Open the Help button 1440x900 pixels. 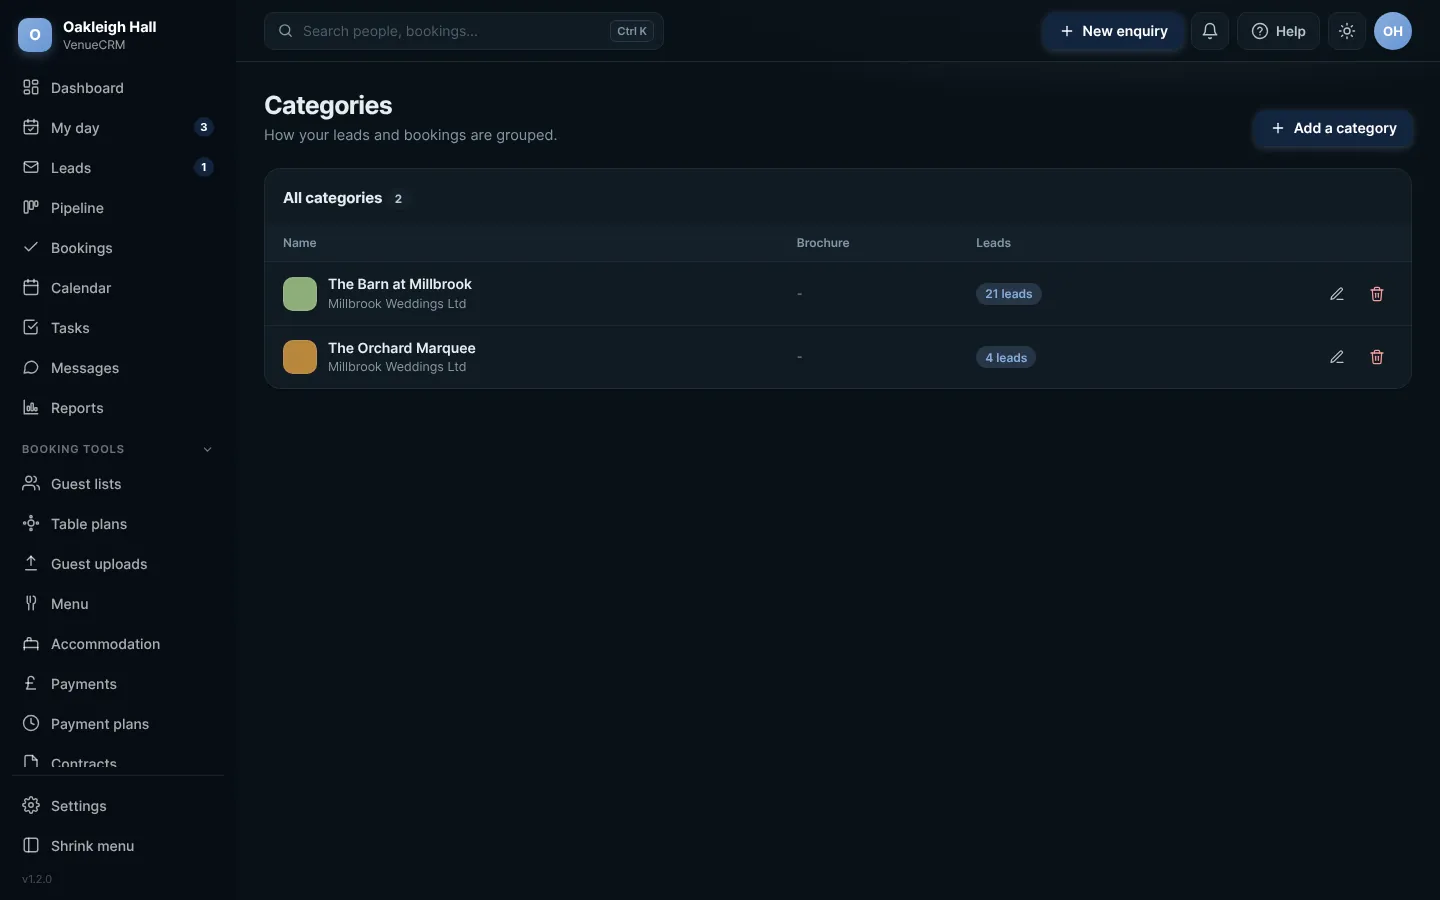[x=1278, y=31]
